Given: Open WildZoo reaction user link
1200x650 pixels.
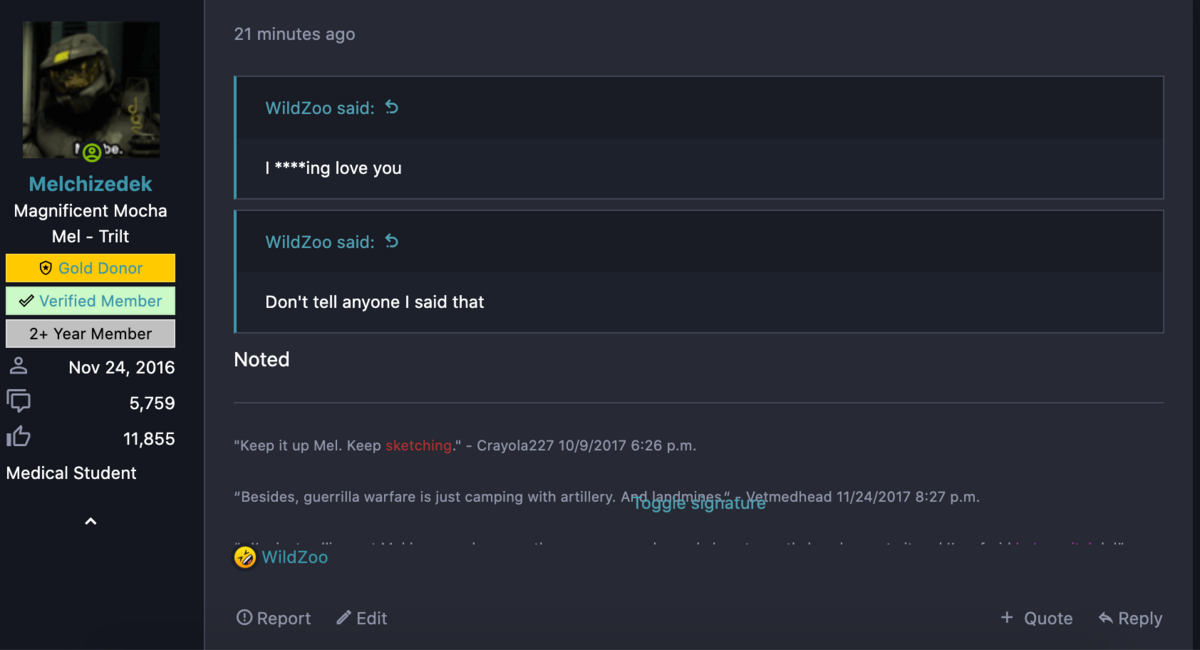Looking at the screenshot, I should pos(295,557).
